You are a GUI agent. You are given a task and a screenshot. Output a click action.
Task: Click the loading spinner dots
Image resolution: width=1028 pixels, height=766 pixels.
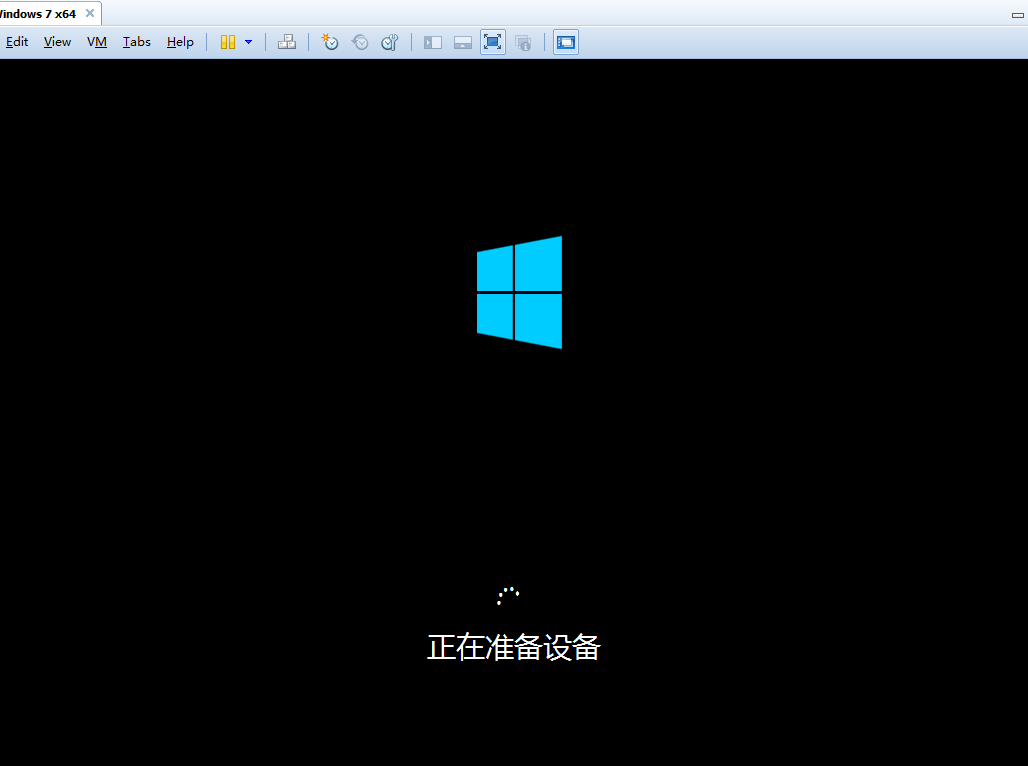coord(508,595)
